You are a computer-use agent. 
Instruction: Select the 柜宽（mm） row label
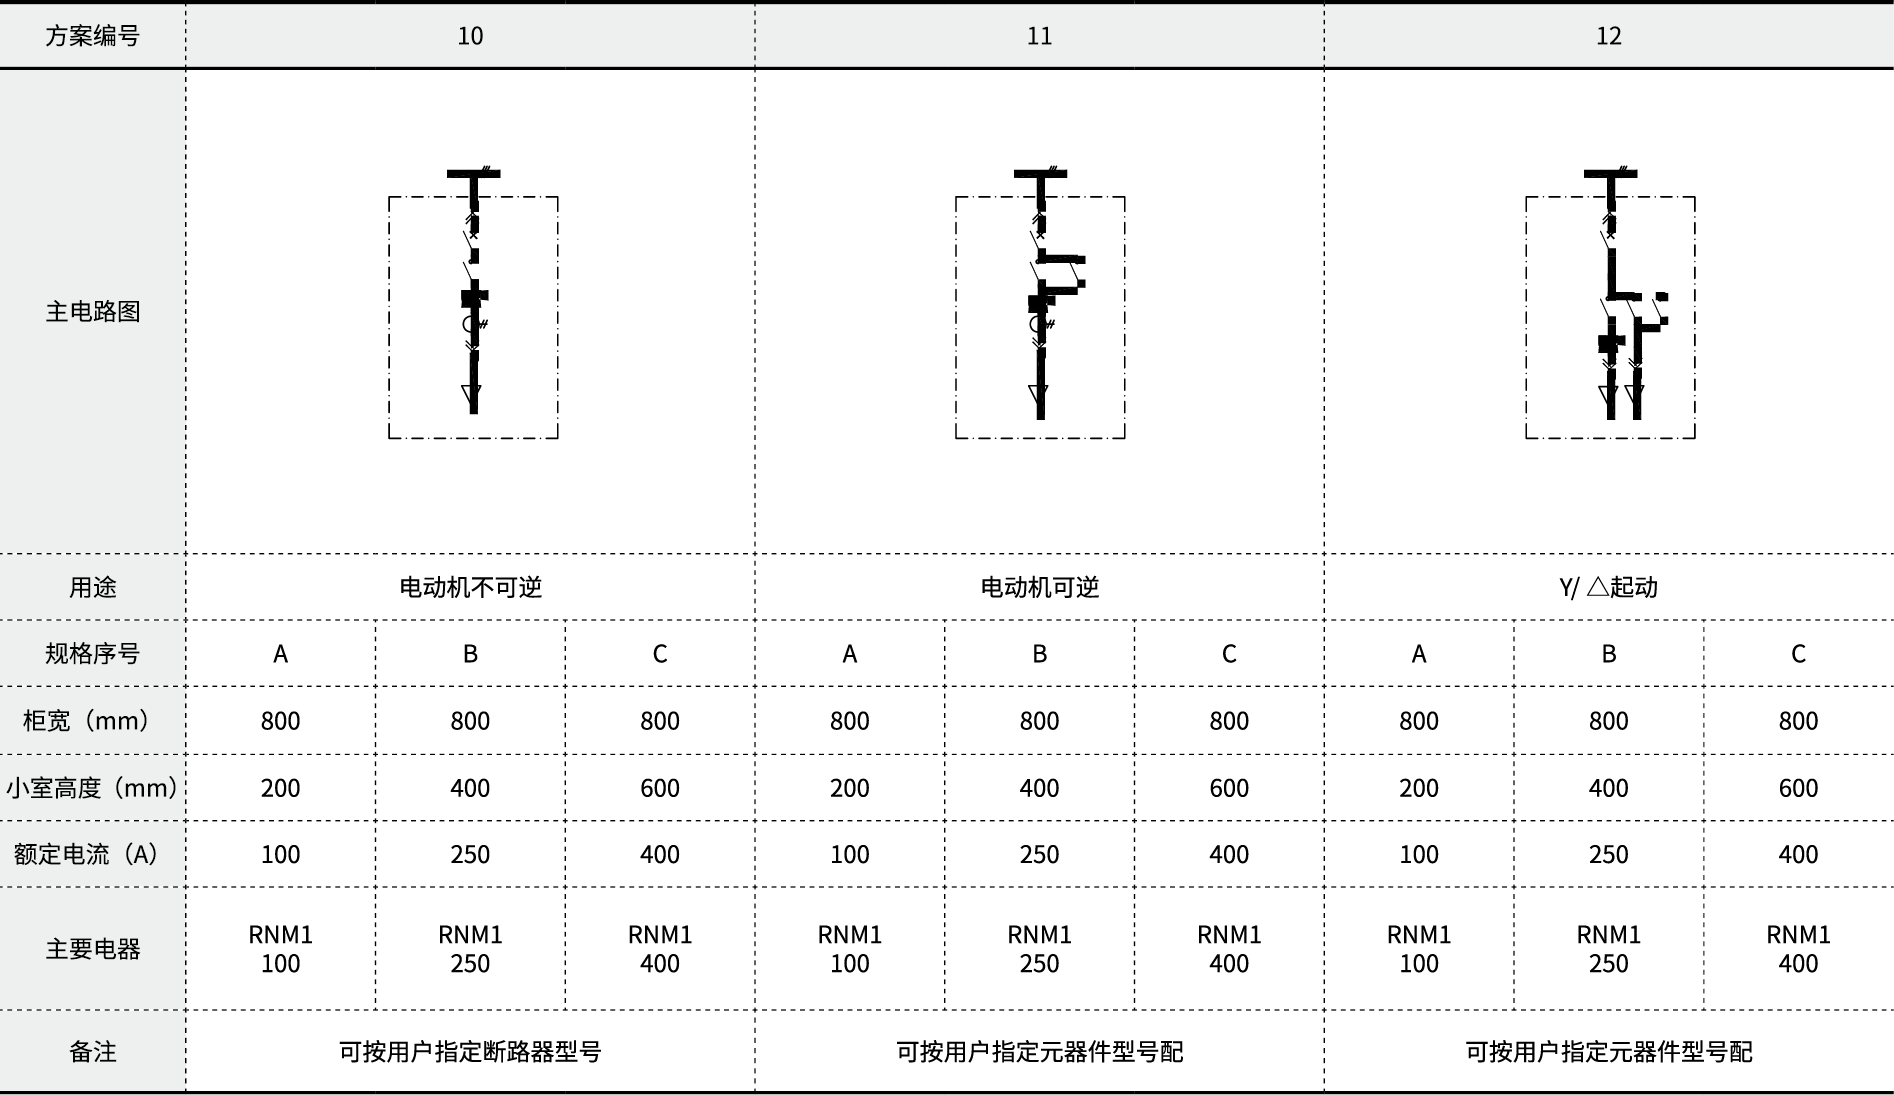point(92,721)
